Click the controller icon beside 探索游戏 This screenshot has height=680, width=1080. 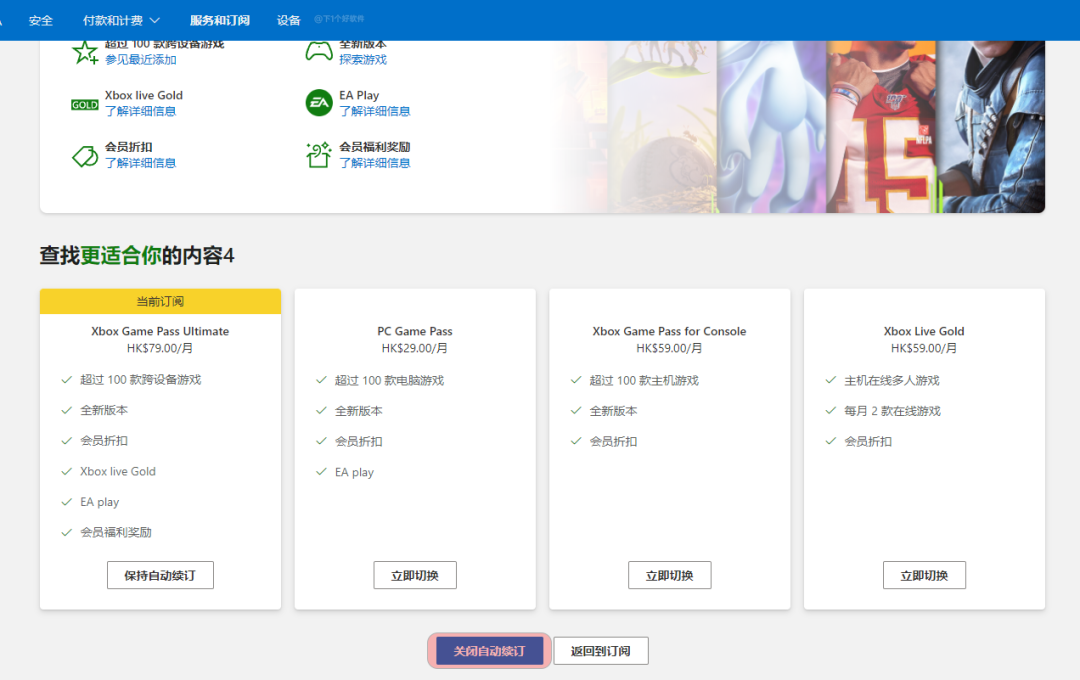[319, 51]
